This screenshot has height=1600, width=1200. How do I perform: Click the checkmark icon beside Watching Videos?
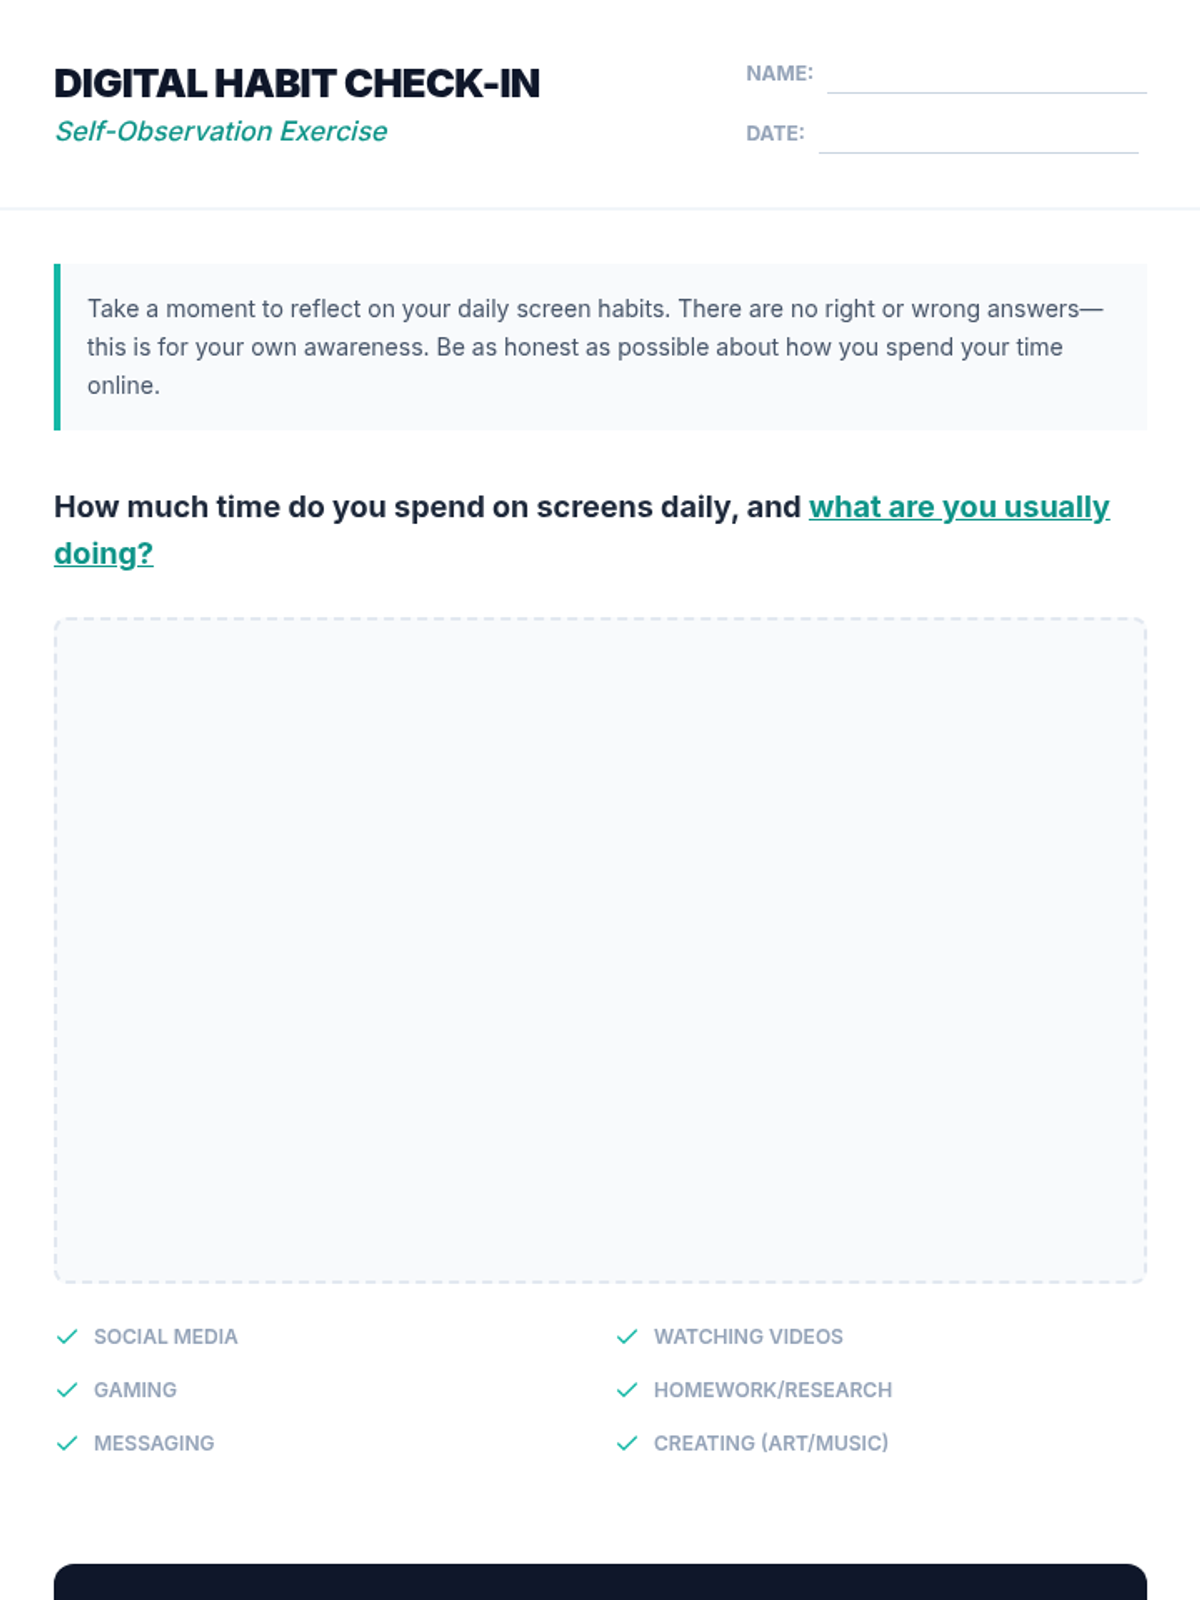pos(627,1337)
